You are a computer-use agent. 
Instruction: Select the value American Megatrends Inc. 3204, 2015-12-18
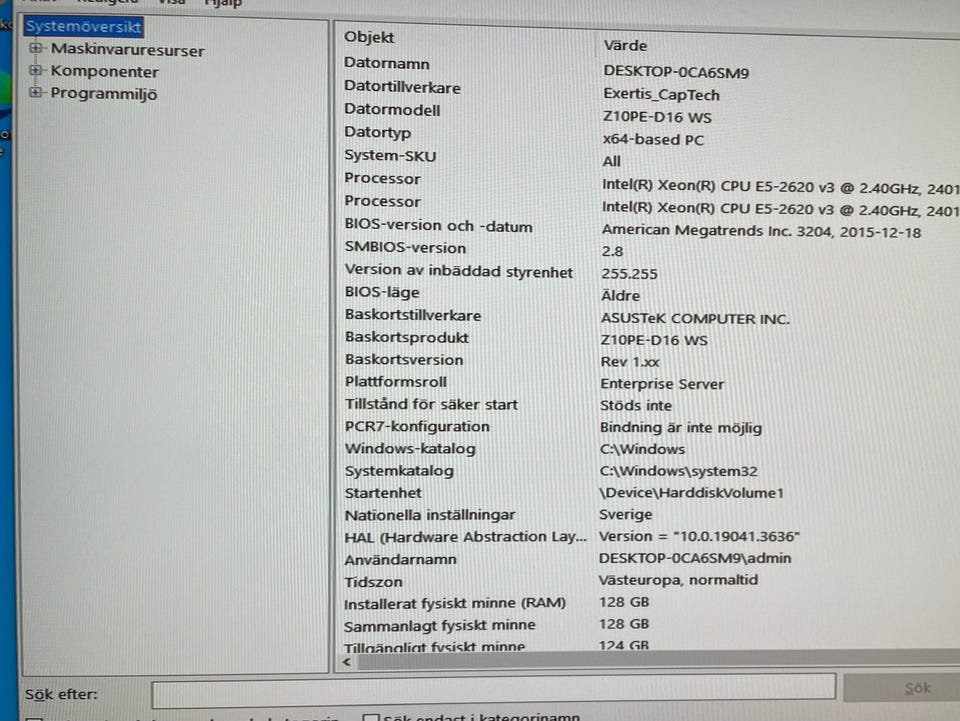point(761,231)
